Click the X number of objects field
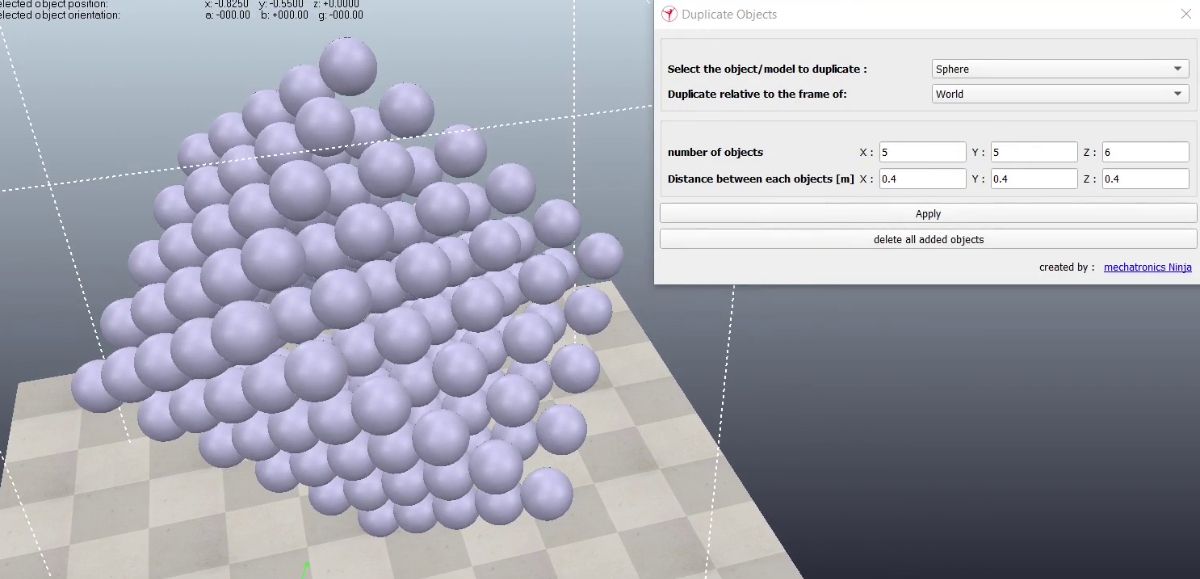Image resolution: width=1200 pixels, height=579 pixels. 922,152
